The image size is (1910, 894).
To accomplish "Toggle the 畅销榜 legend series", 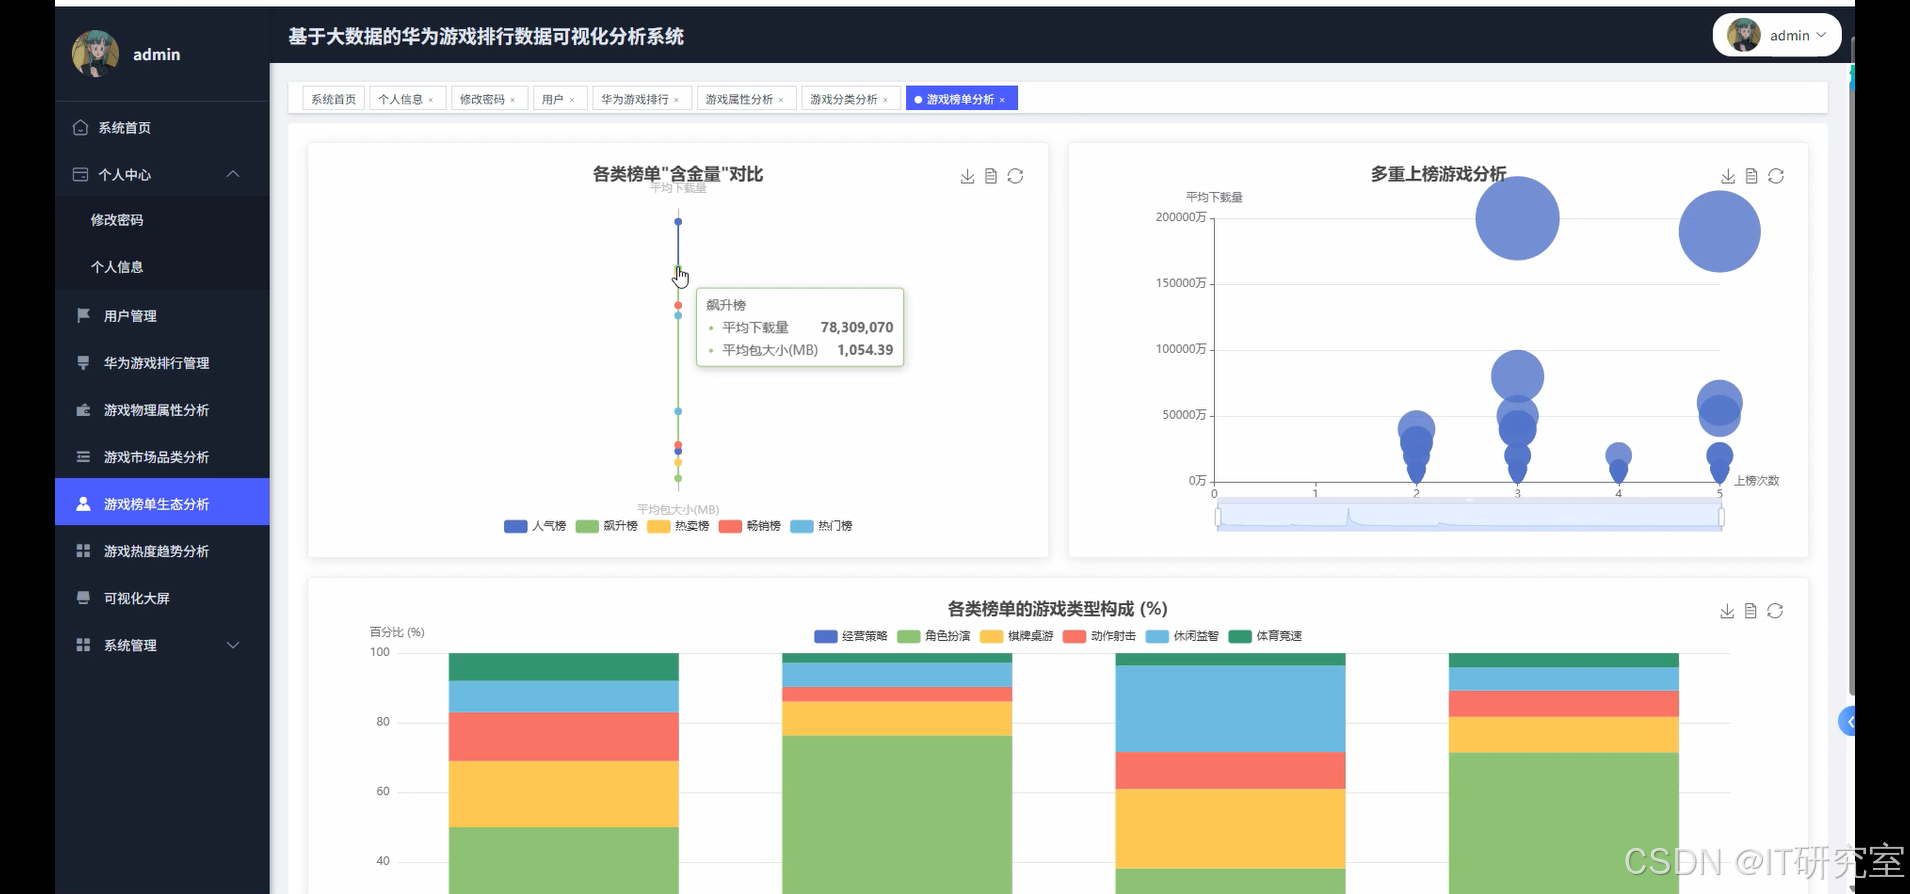I will tap(750, 526).
